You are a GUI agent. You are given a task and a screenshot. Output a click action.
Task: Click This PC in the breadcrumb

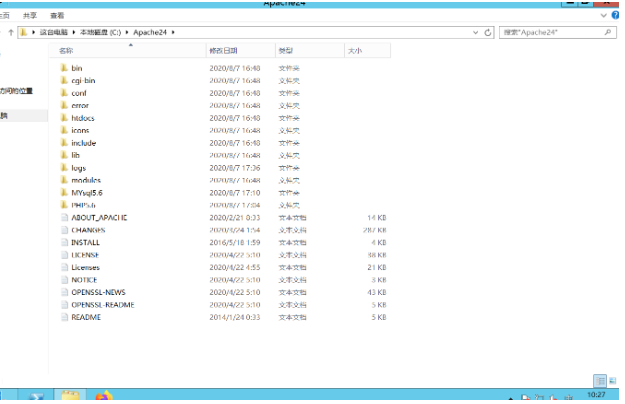(54, 32)
